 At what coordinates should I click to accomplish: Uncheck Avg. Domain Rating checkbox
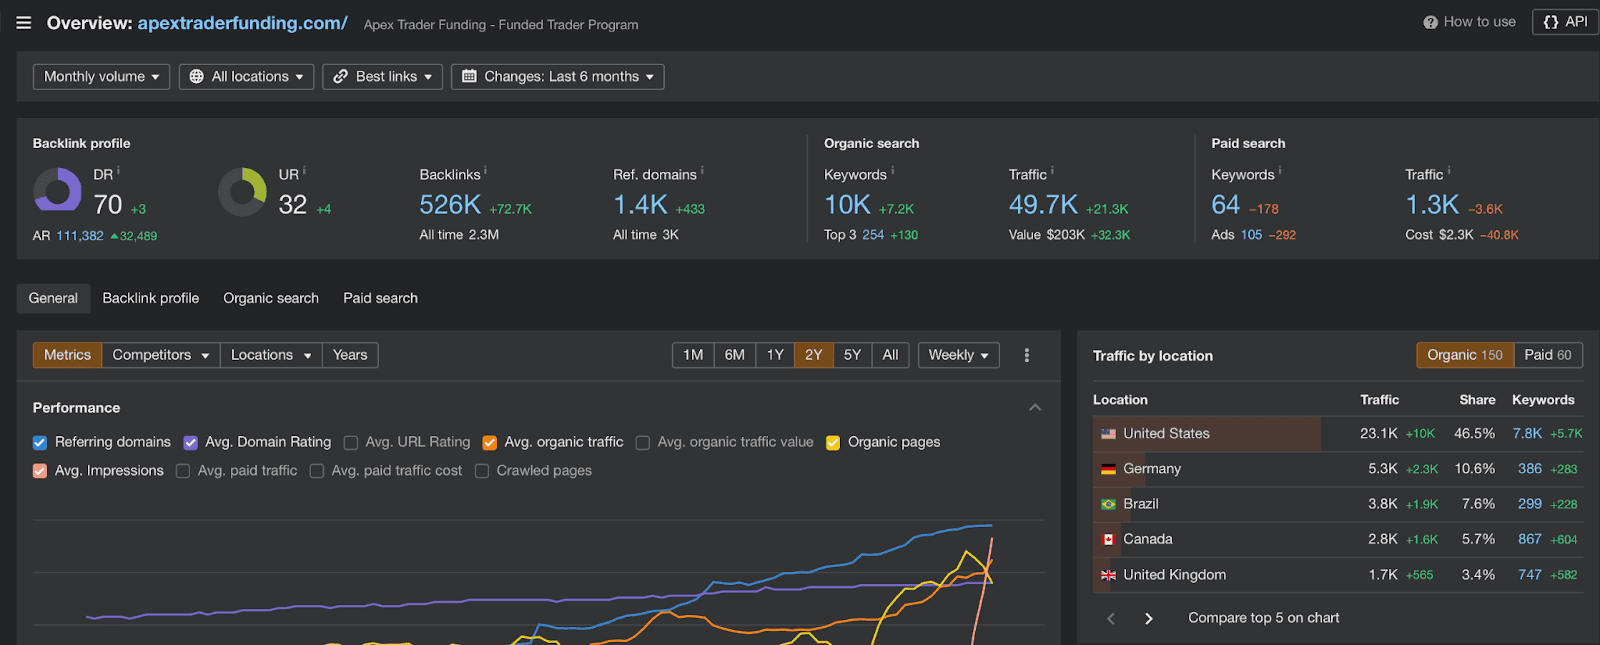[x=190, y=443]
